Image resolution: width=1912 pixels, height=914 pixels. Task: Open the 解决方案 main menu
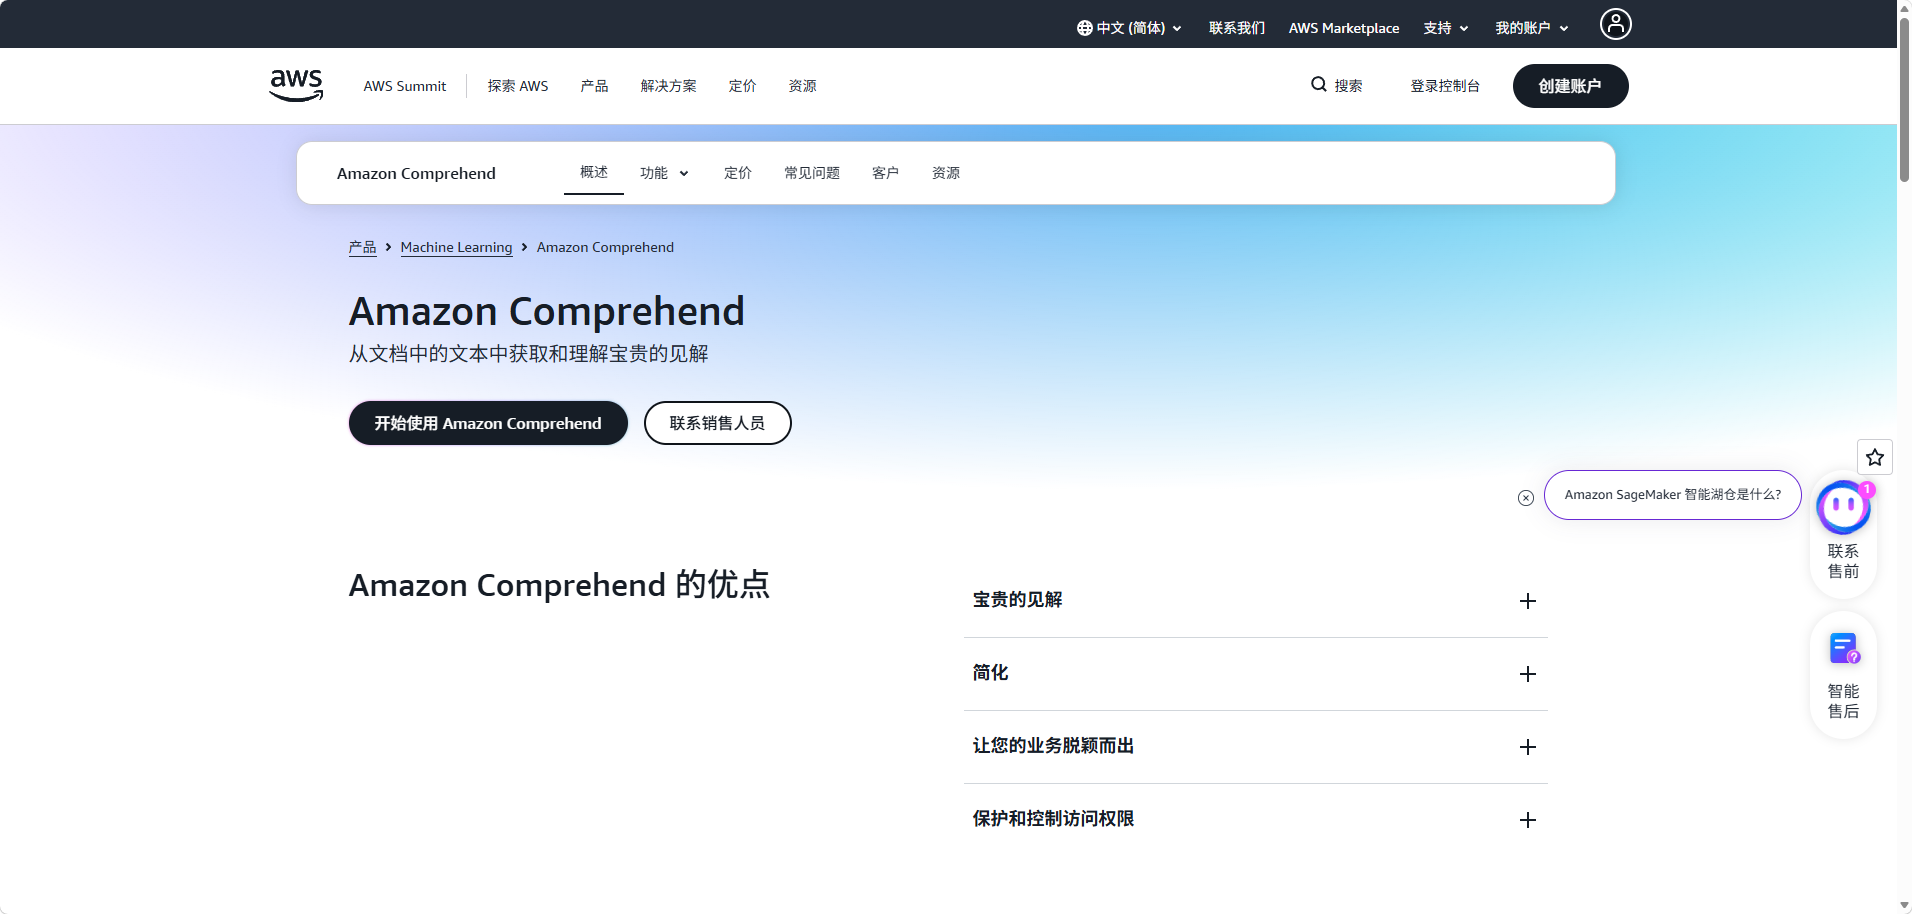pyautogui.click(x=669, y=86)
